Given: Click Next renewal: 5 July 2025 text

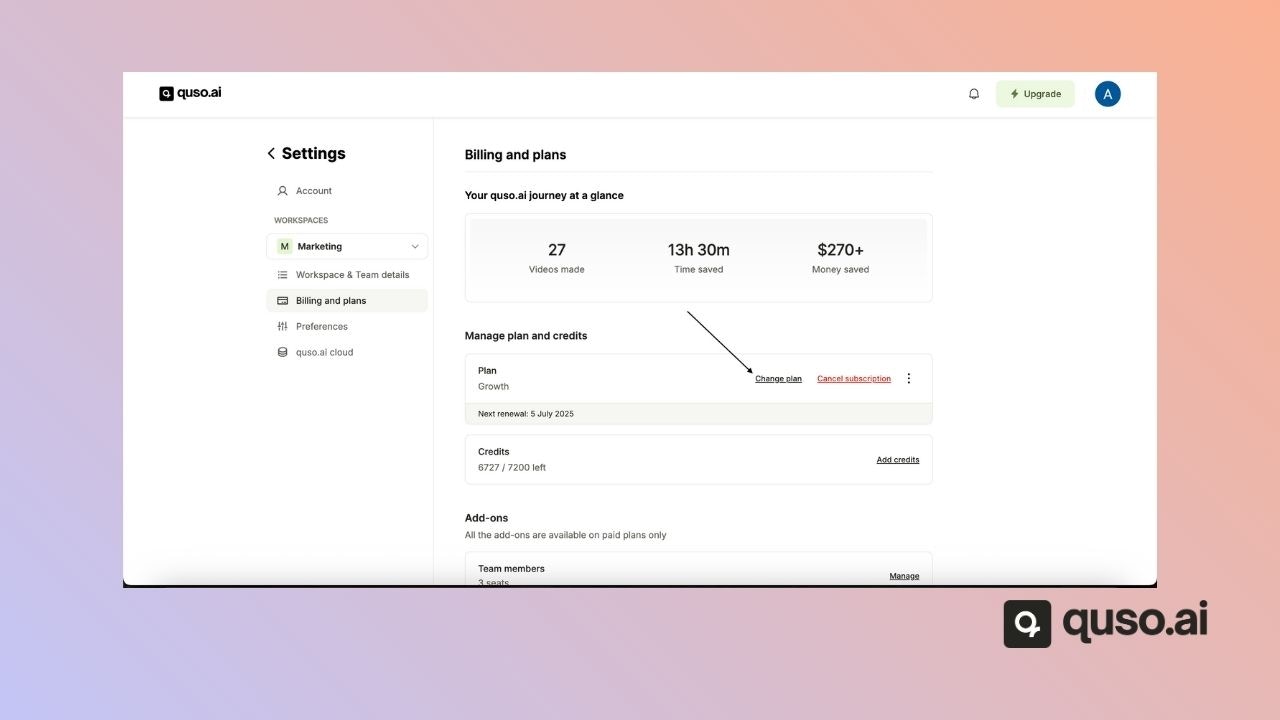Looking at the screenshot, I should [526, 414].
